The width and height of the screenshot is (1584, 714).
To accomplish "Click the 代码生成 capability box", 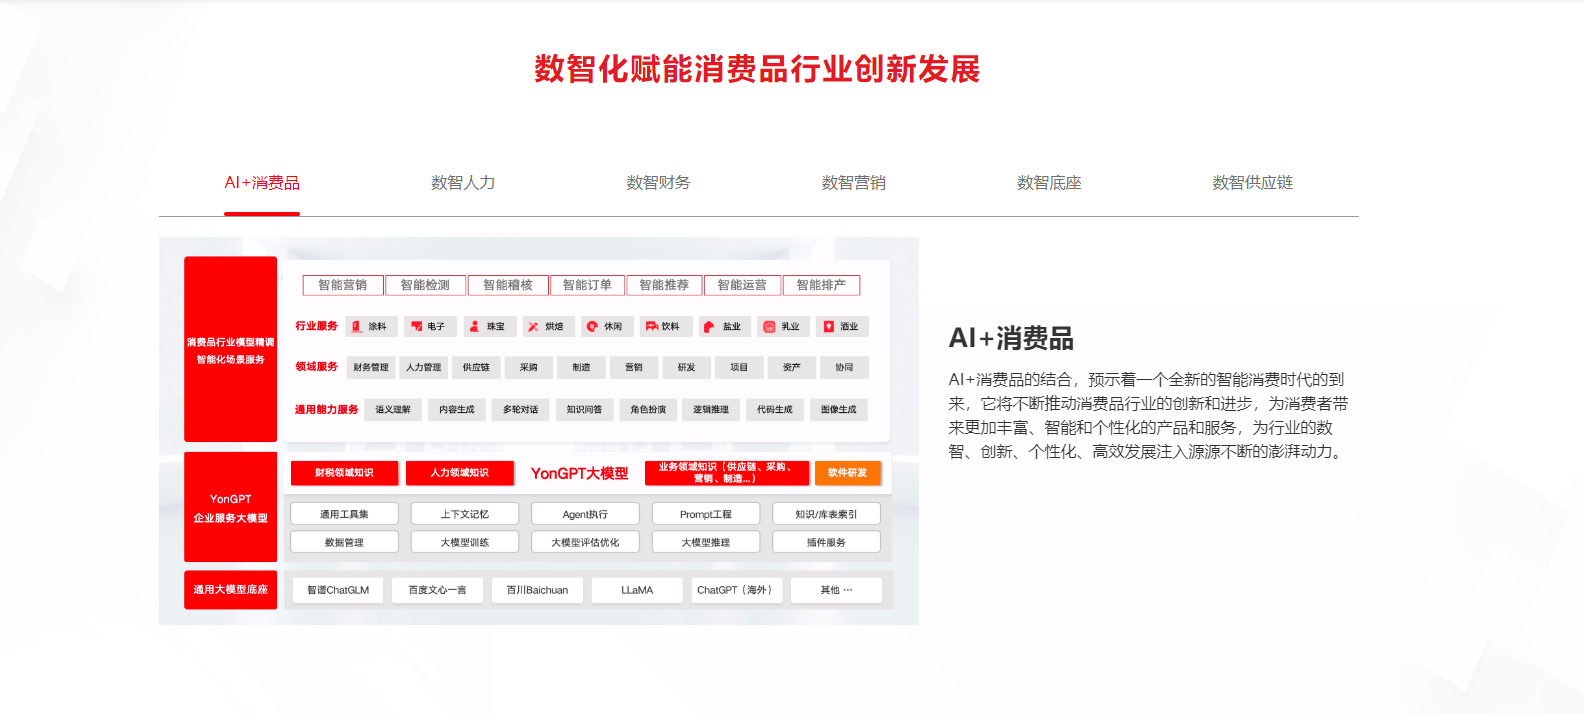I will (x=775, y=410).
